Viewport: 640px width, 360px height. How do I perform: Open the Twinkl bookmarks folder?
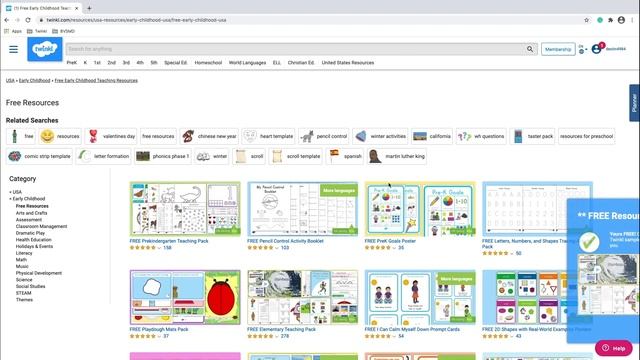pyautogui.click(x=37, y=31)
